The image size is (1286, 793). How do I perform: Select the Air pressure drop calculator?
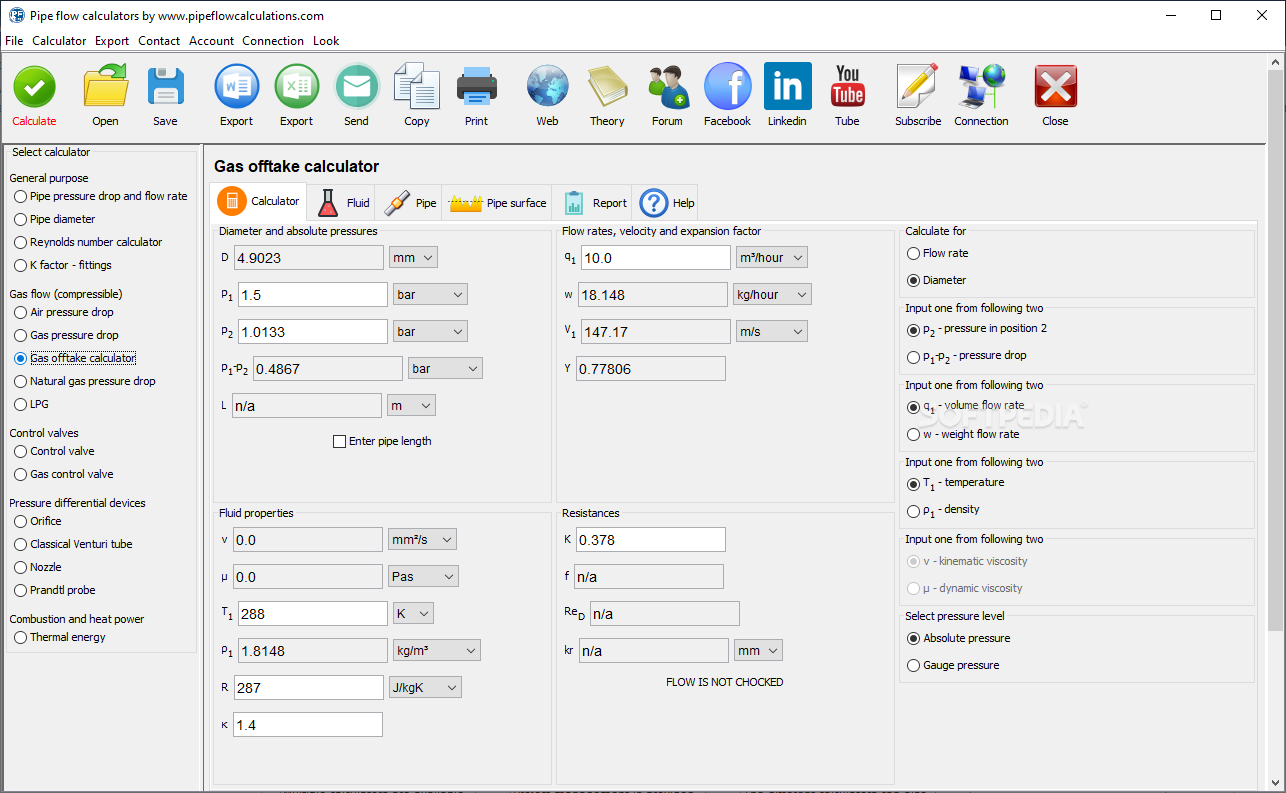tap(64, 312)
